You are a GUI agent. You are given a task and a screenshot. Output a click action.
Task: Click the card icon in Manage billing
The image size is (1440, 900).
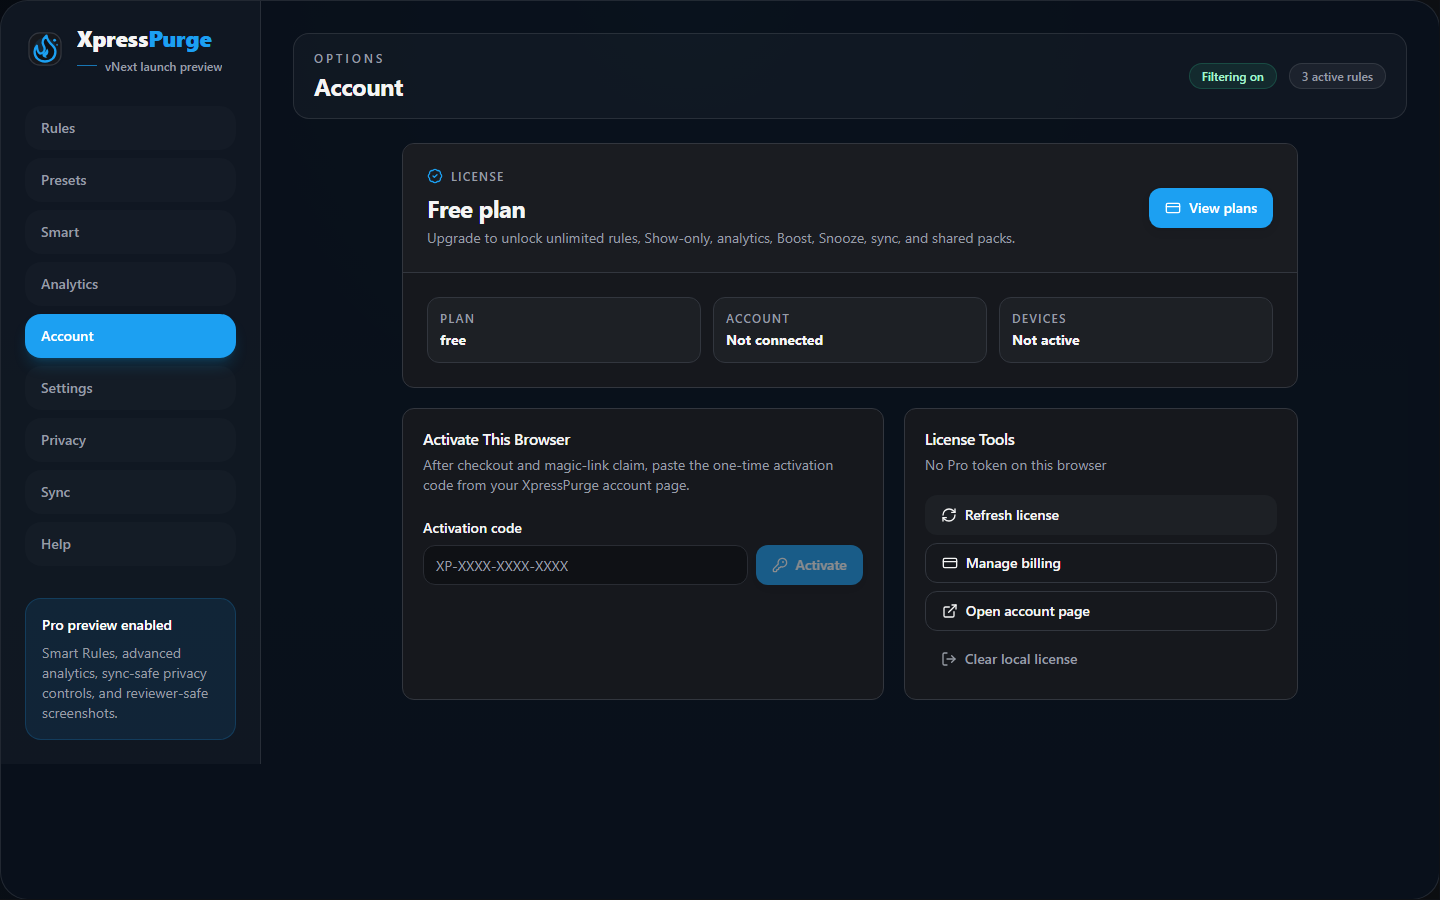coord(950,563)
